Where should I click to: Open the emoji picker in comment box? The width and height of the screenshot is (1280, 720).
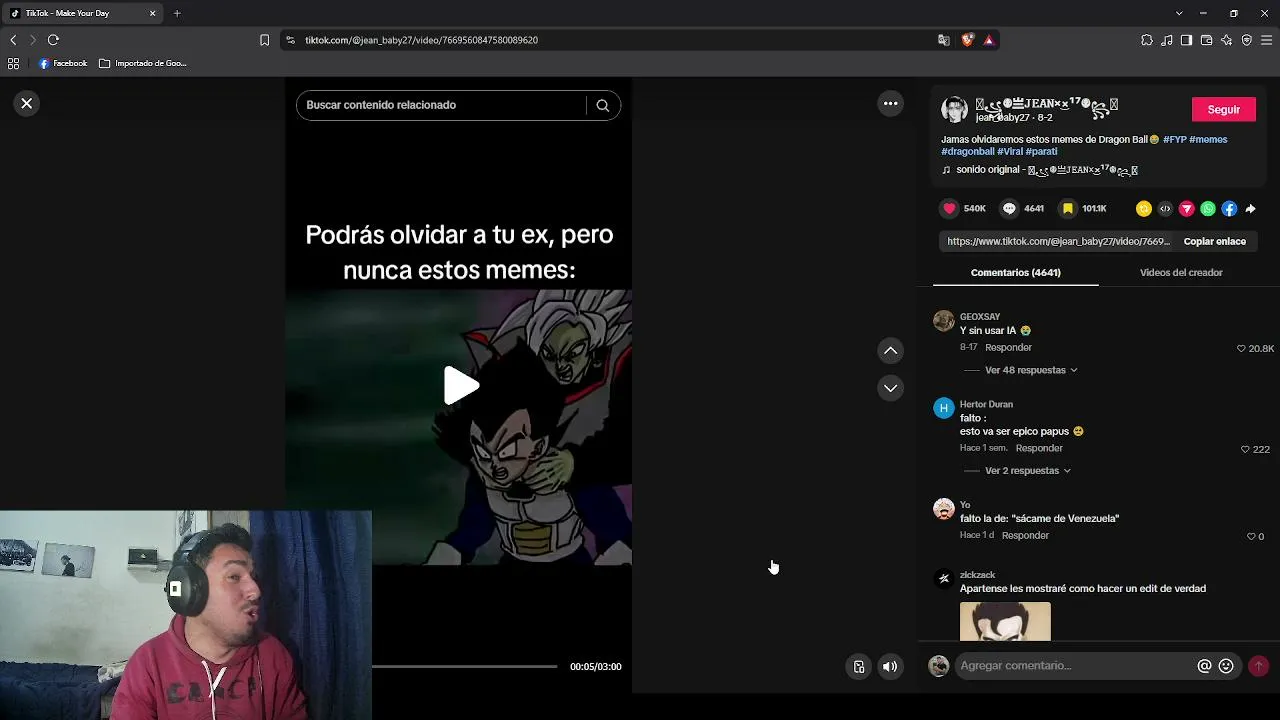pyautogui.click(x=1226, y=666)
